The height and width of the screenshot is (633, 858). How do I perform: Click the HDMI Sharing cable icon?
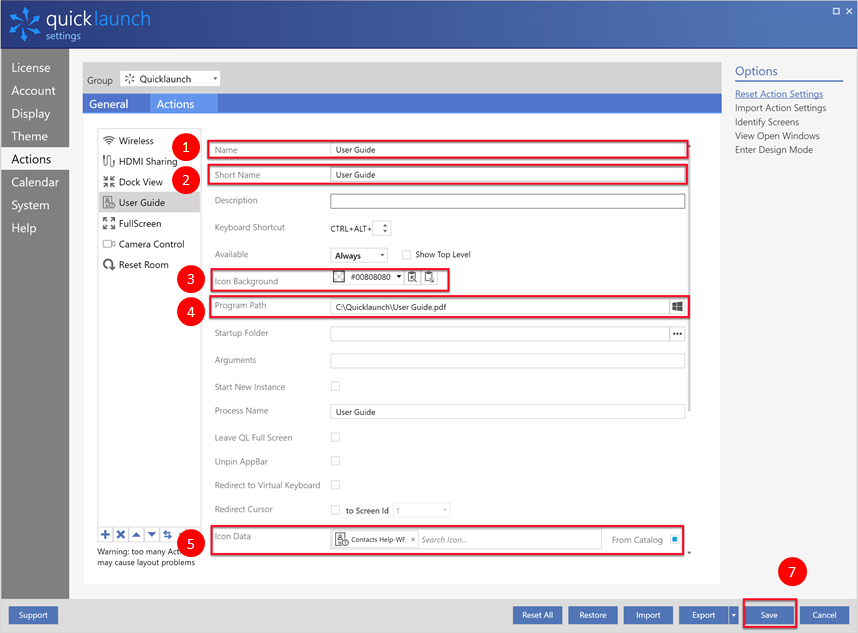(x=109, y=161)
